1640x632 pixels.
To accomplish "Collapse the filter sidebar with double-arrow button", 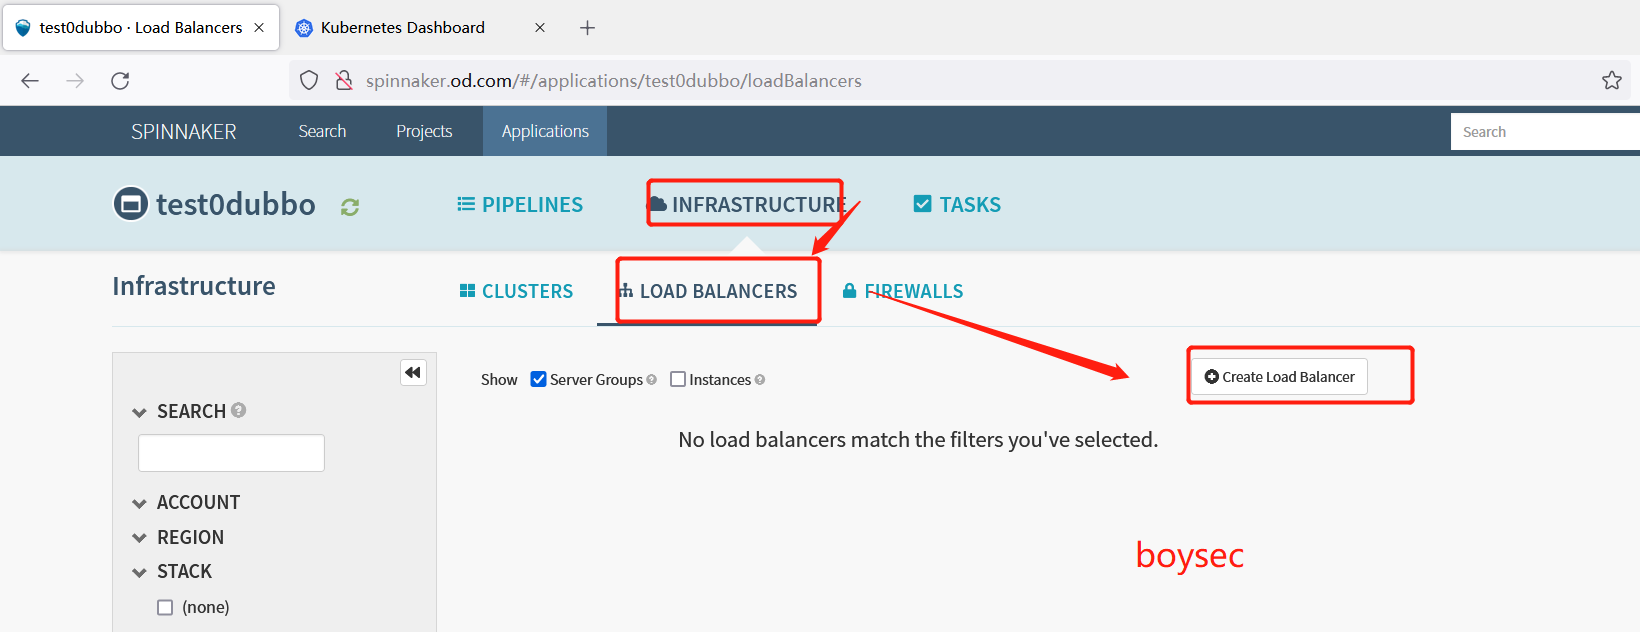I will (413, 373).
